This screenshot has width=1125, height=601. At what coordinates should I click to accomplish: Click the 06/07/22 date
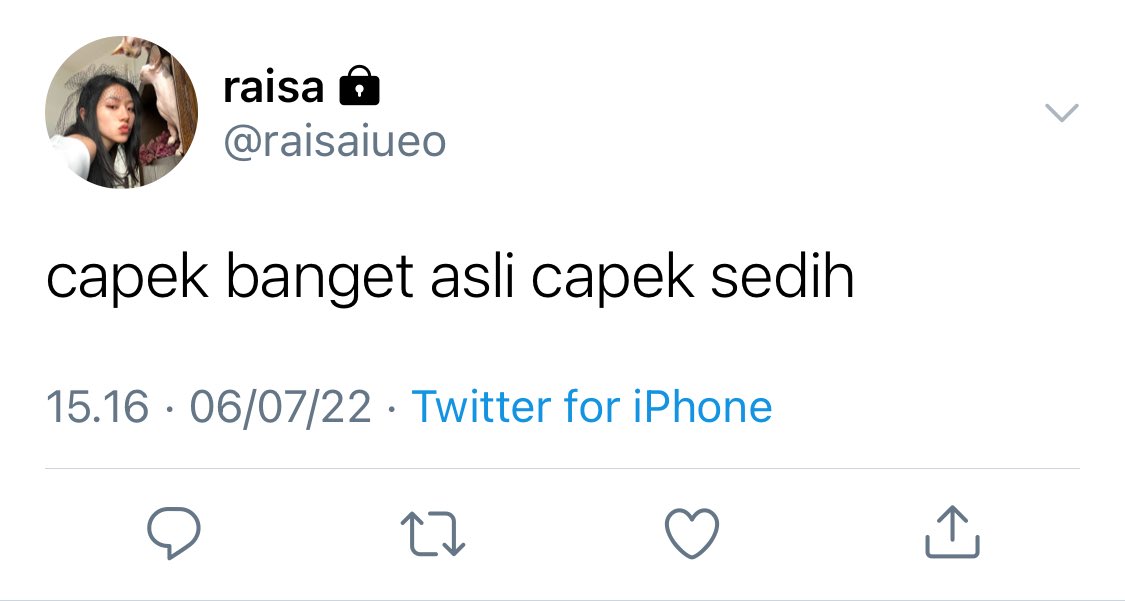(281, 407)
